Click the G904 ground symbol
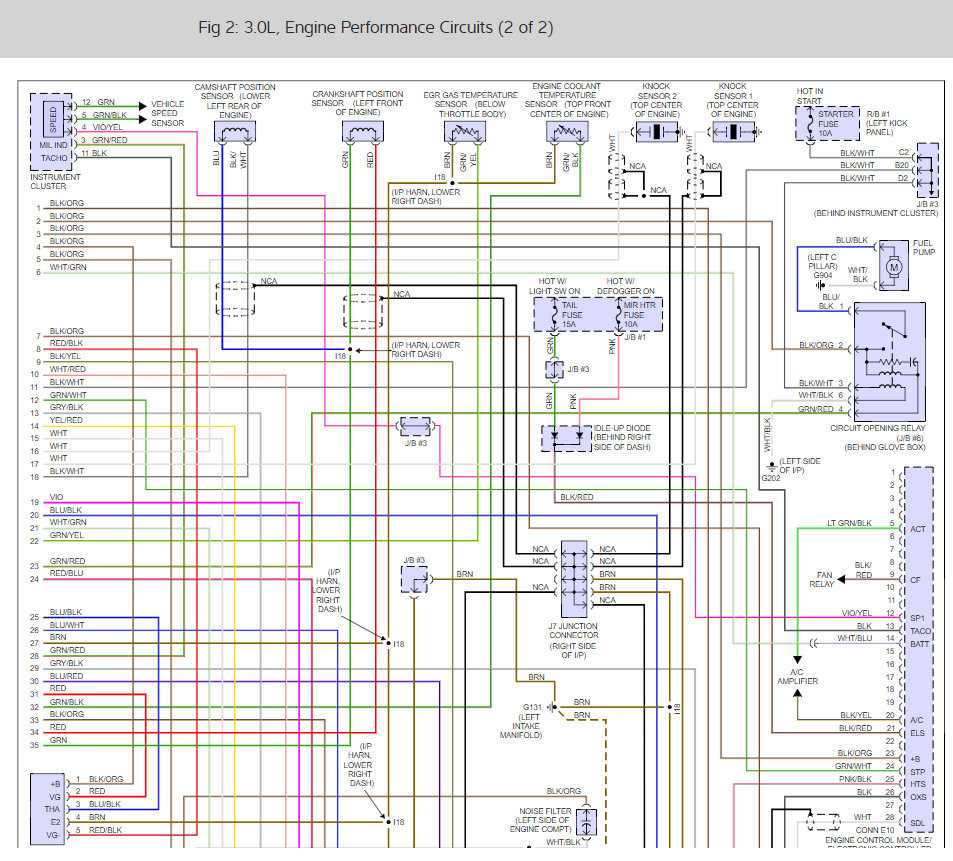The image size is (953, 861). pyautogui.click(x=821, y=285)
